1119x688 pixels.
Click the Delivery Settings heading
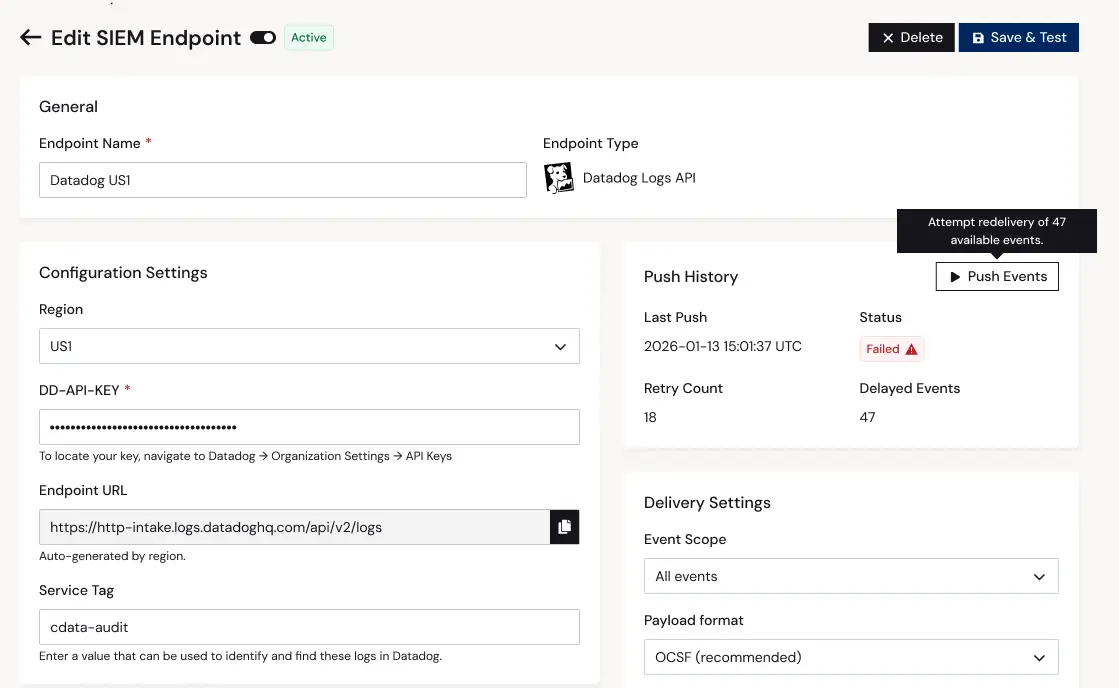pyautogui.click(x=707, y=502)
